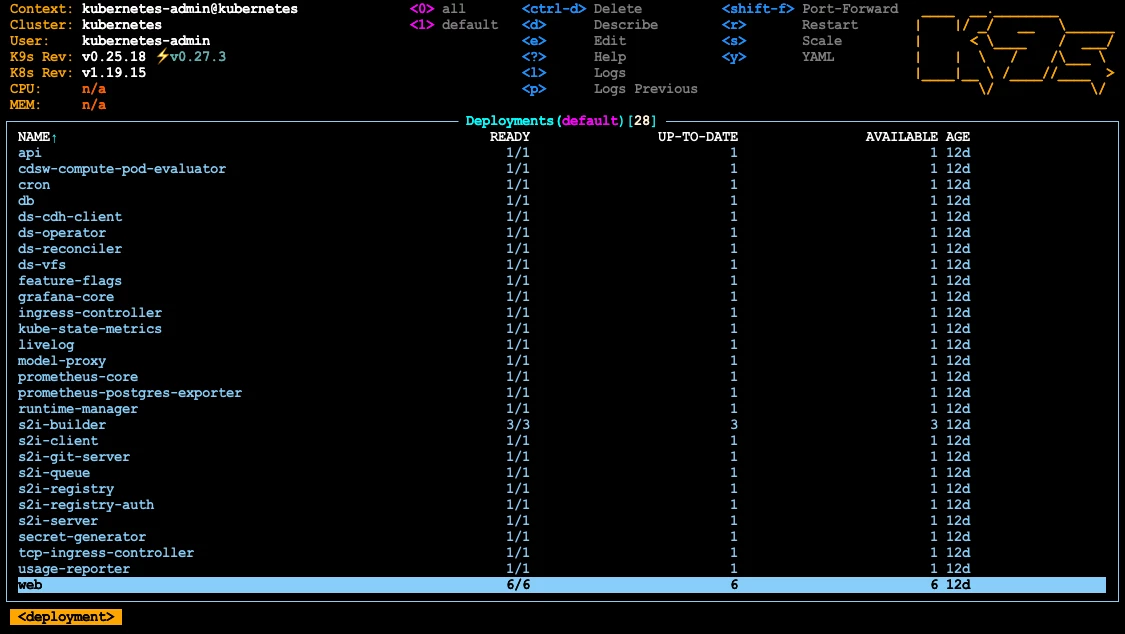Click the Port-Forward shortcut hint
The height and width of the screenshot is (634, 1125).
coord(850,9)
